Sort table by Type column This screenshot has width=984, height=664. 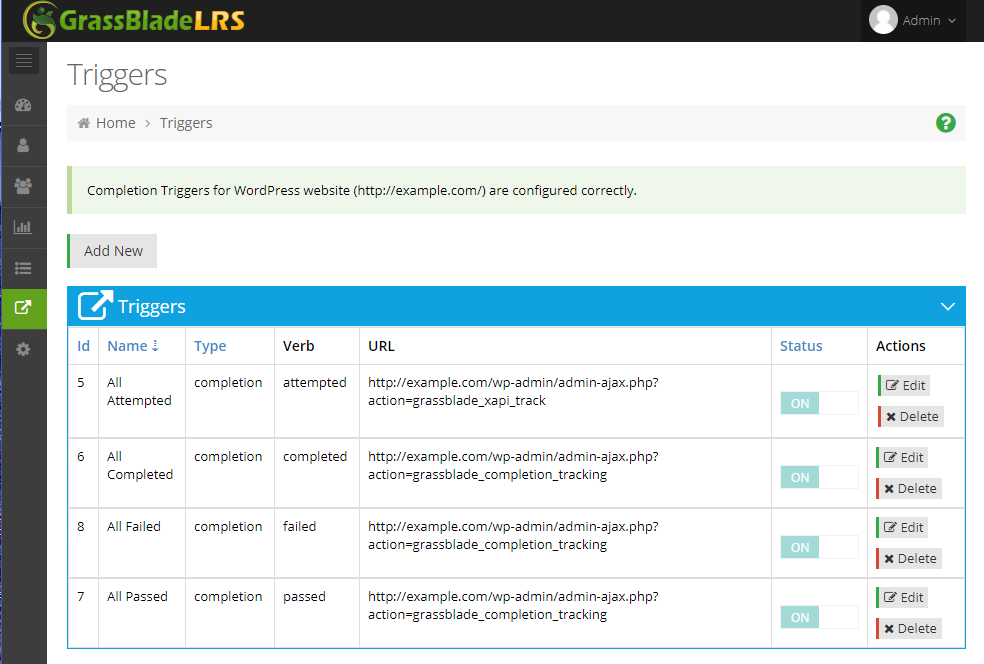(x=210, y=346)
